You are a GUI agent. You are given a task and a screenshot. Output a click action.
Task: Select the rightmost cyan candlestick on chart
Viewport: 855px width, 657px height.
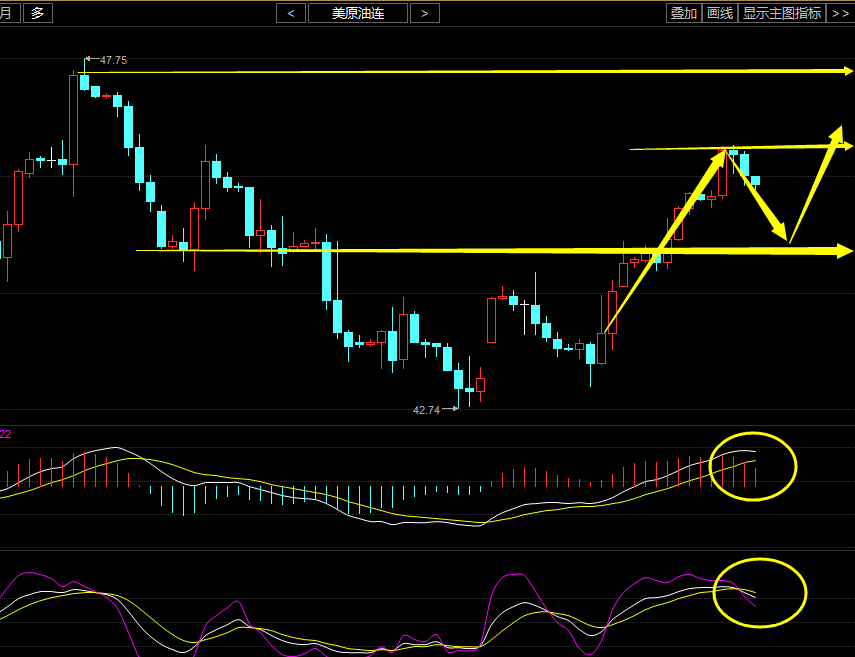[755, 180]
